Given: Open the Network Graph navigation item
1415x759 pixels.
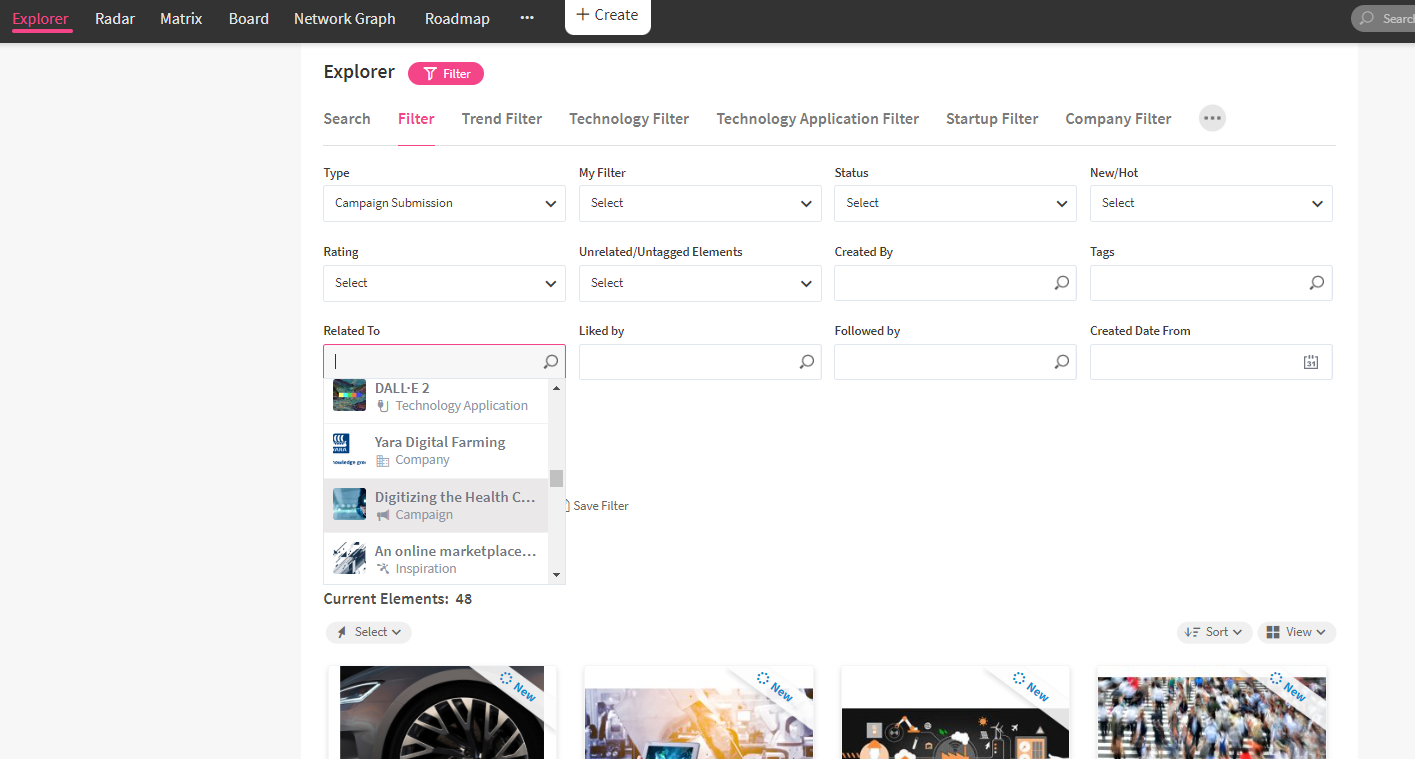Looking at the screenshot, I should point(344,18).
